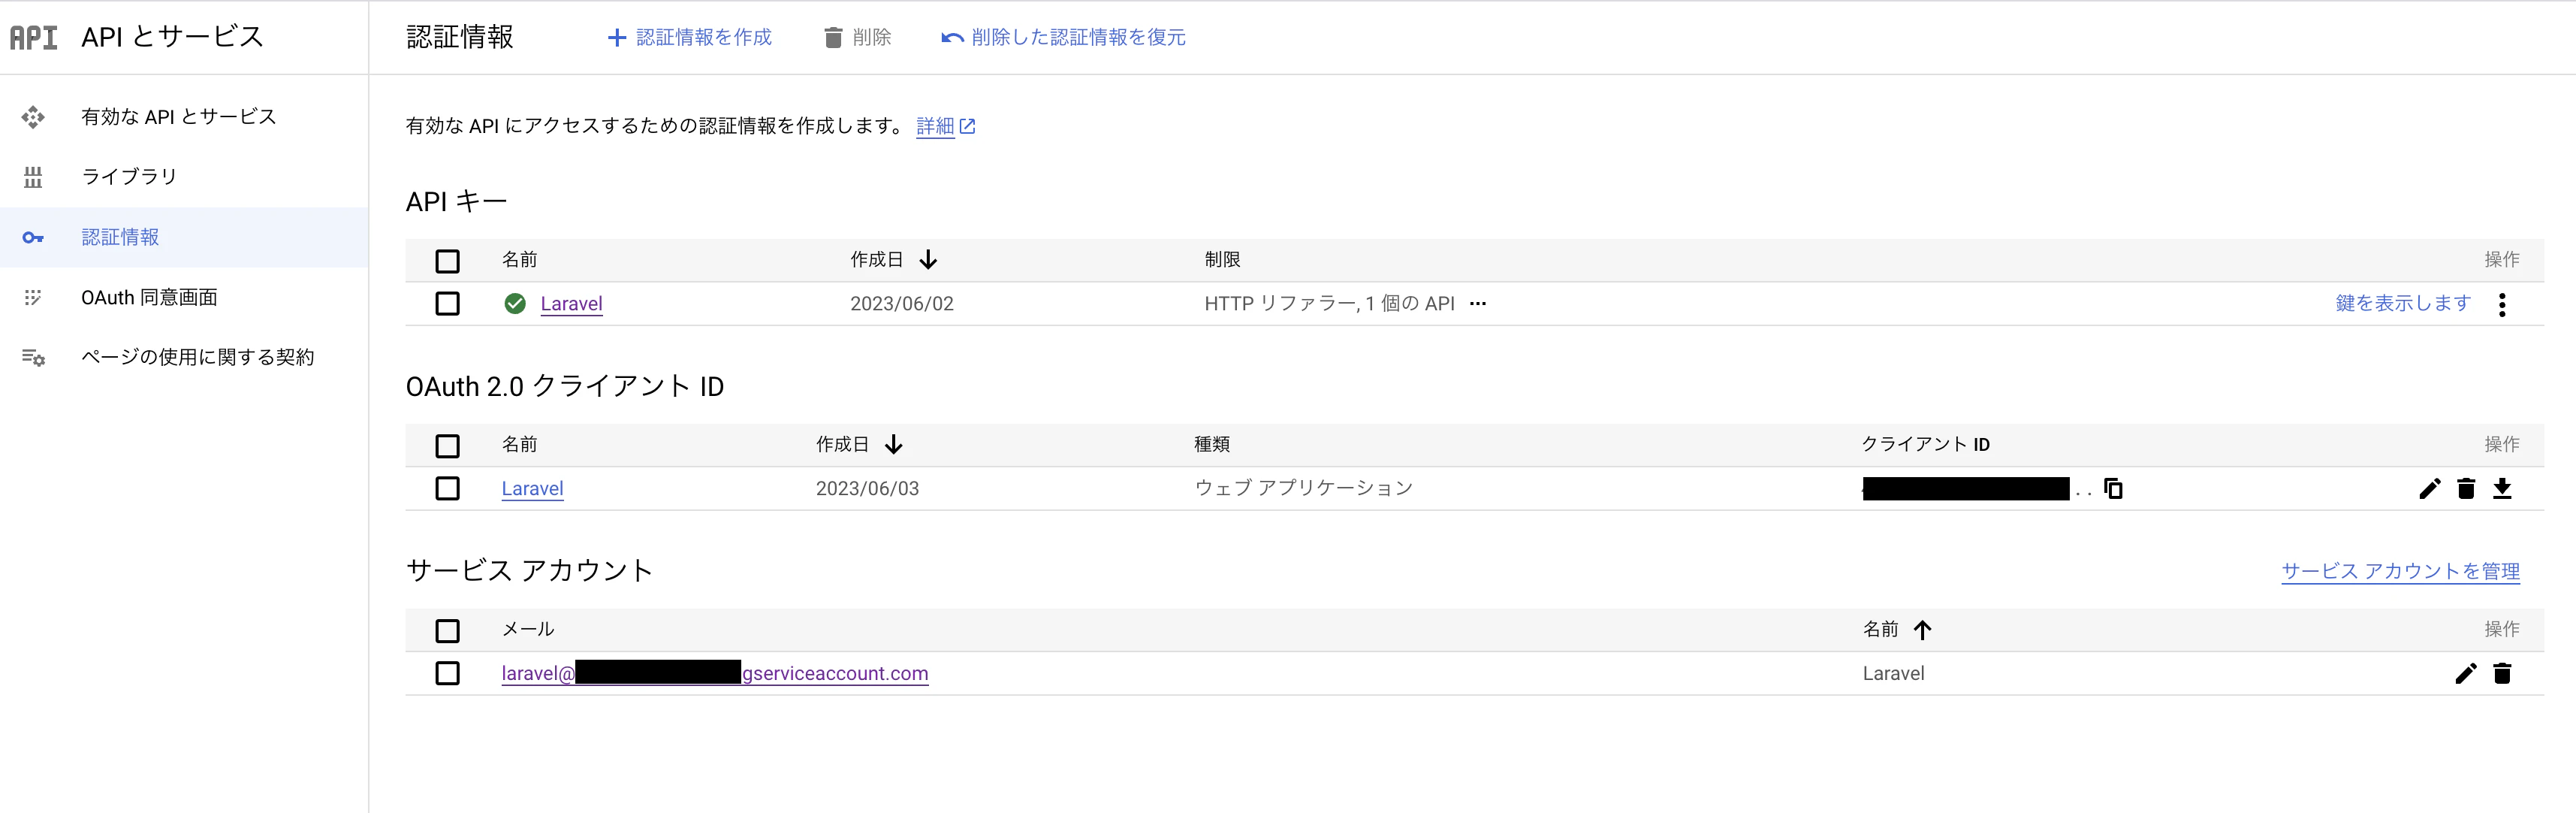Sort service accounts by 名前 arrow
Viewport: 2576px width, 813px height.
click(x=1922, y=629)
